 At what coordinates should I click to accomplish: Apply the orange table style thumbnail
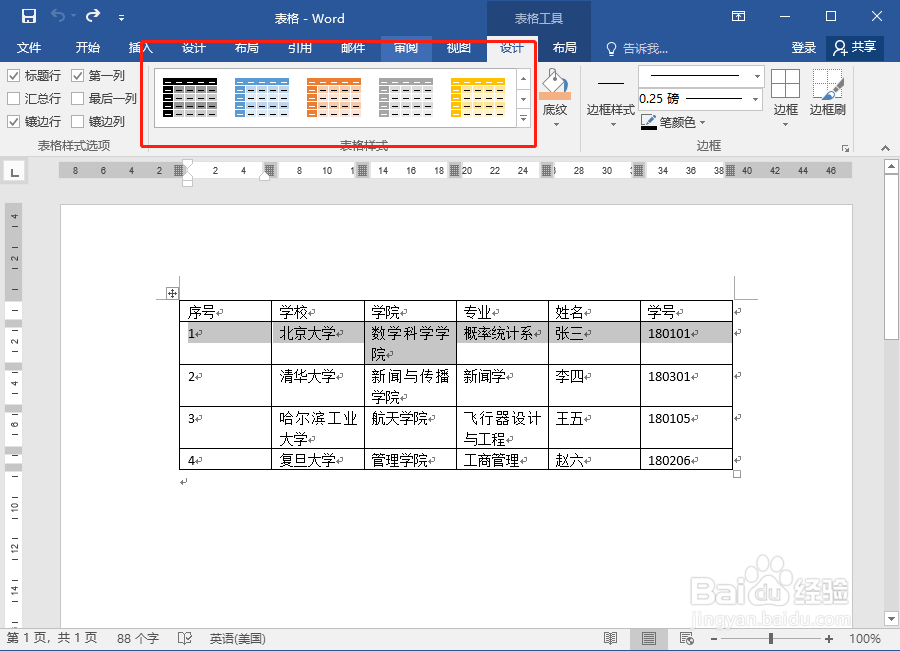point(334,98)
